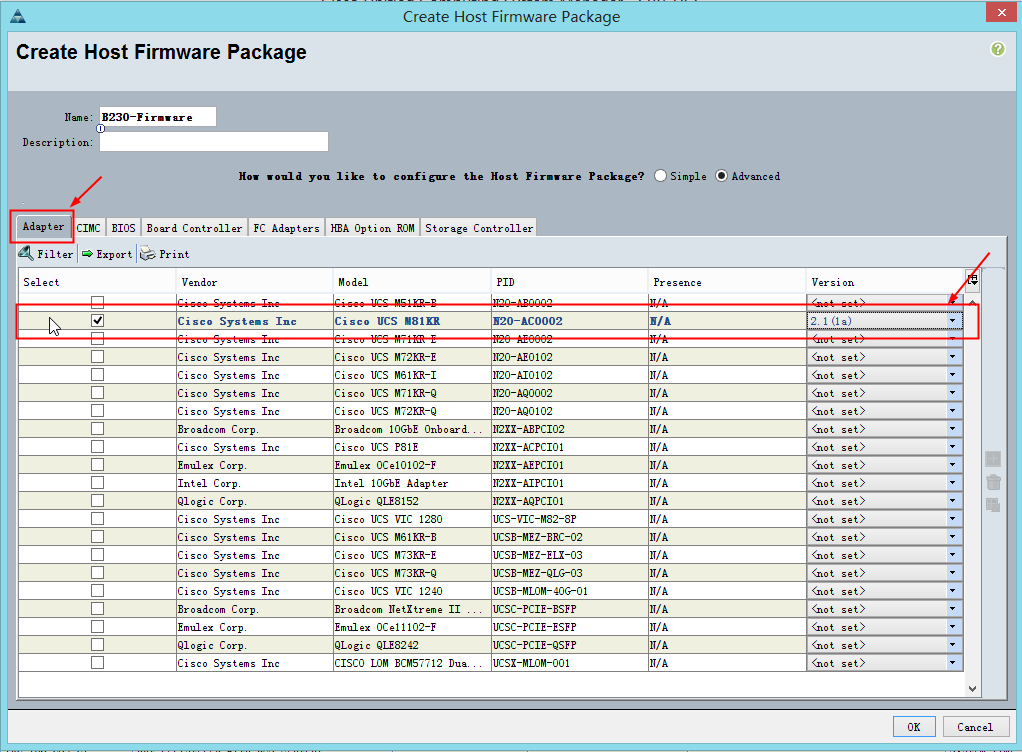Check the Cisco UCS VIC 1240 checkbox

click(x=97, y=590)
